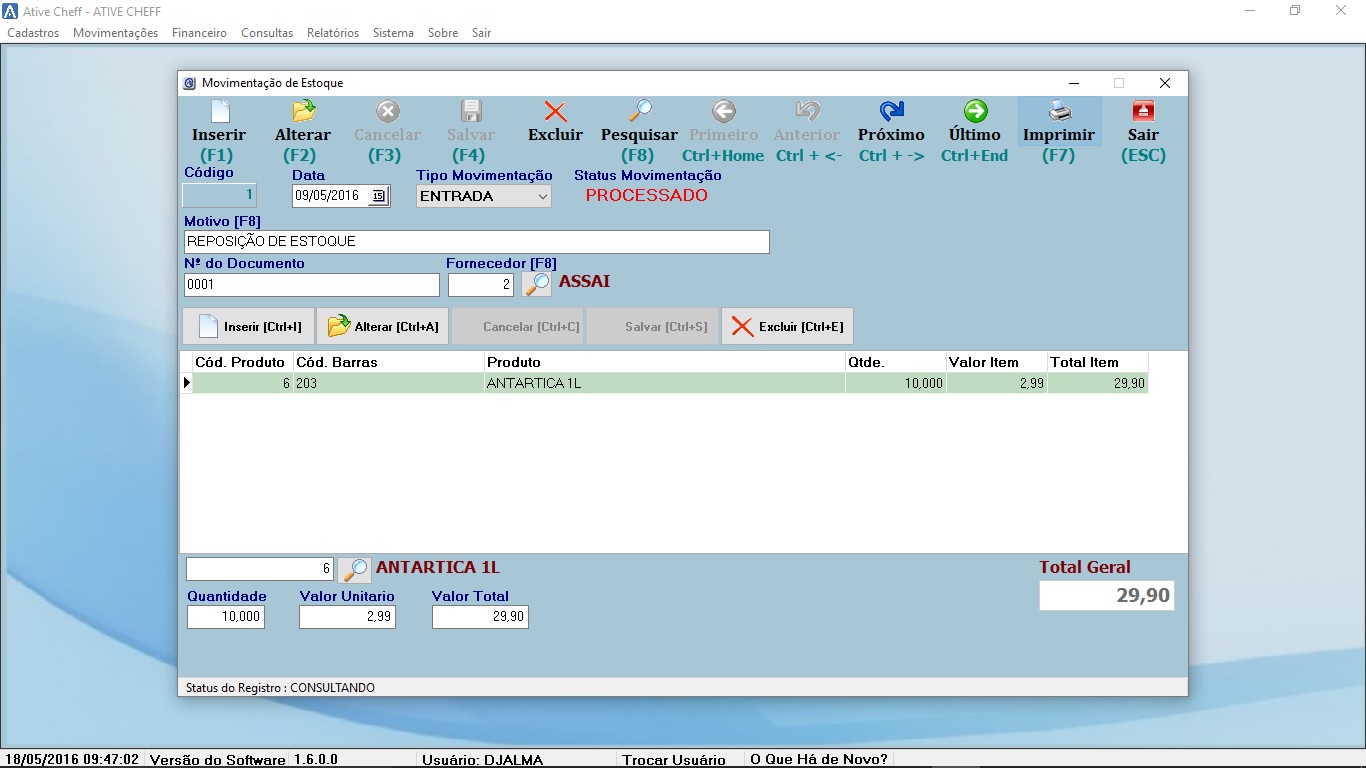This screenshot has height=768, width=1366.
Task: Go to Primeiro record arrow icon
Action: pyautogui.click(x=723, y=110)
